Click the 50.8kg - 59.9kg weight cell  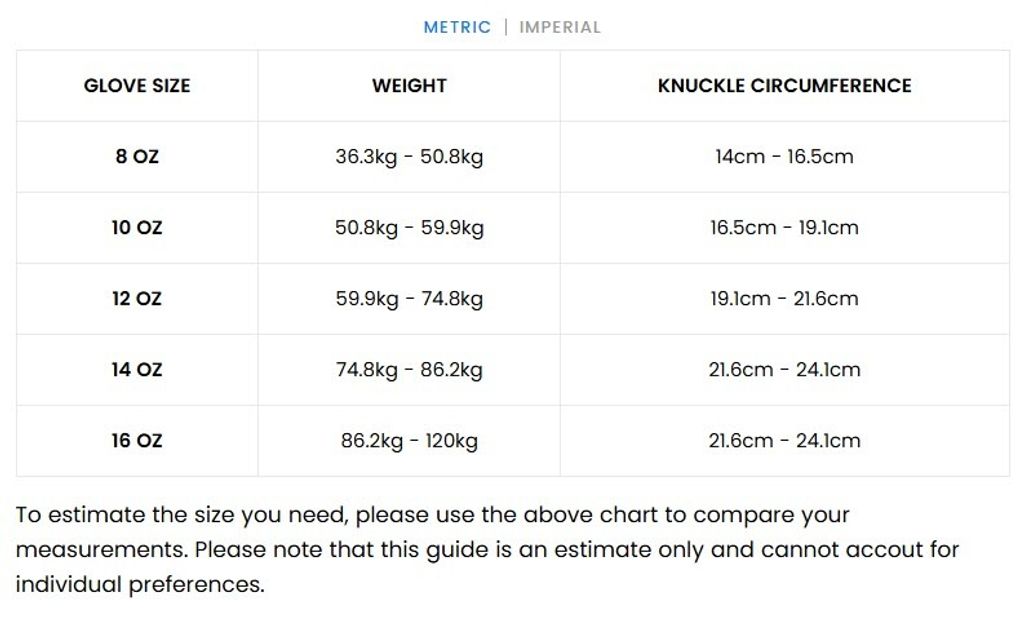coord(408,227)
